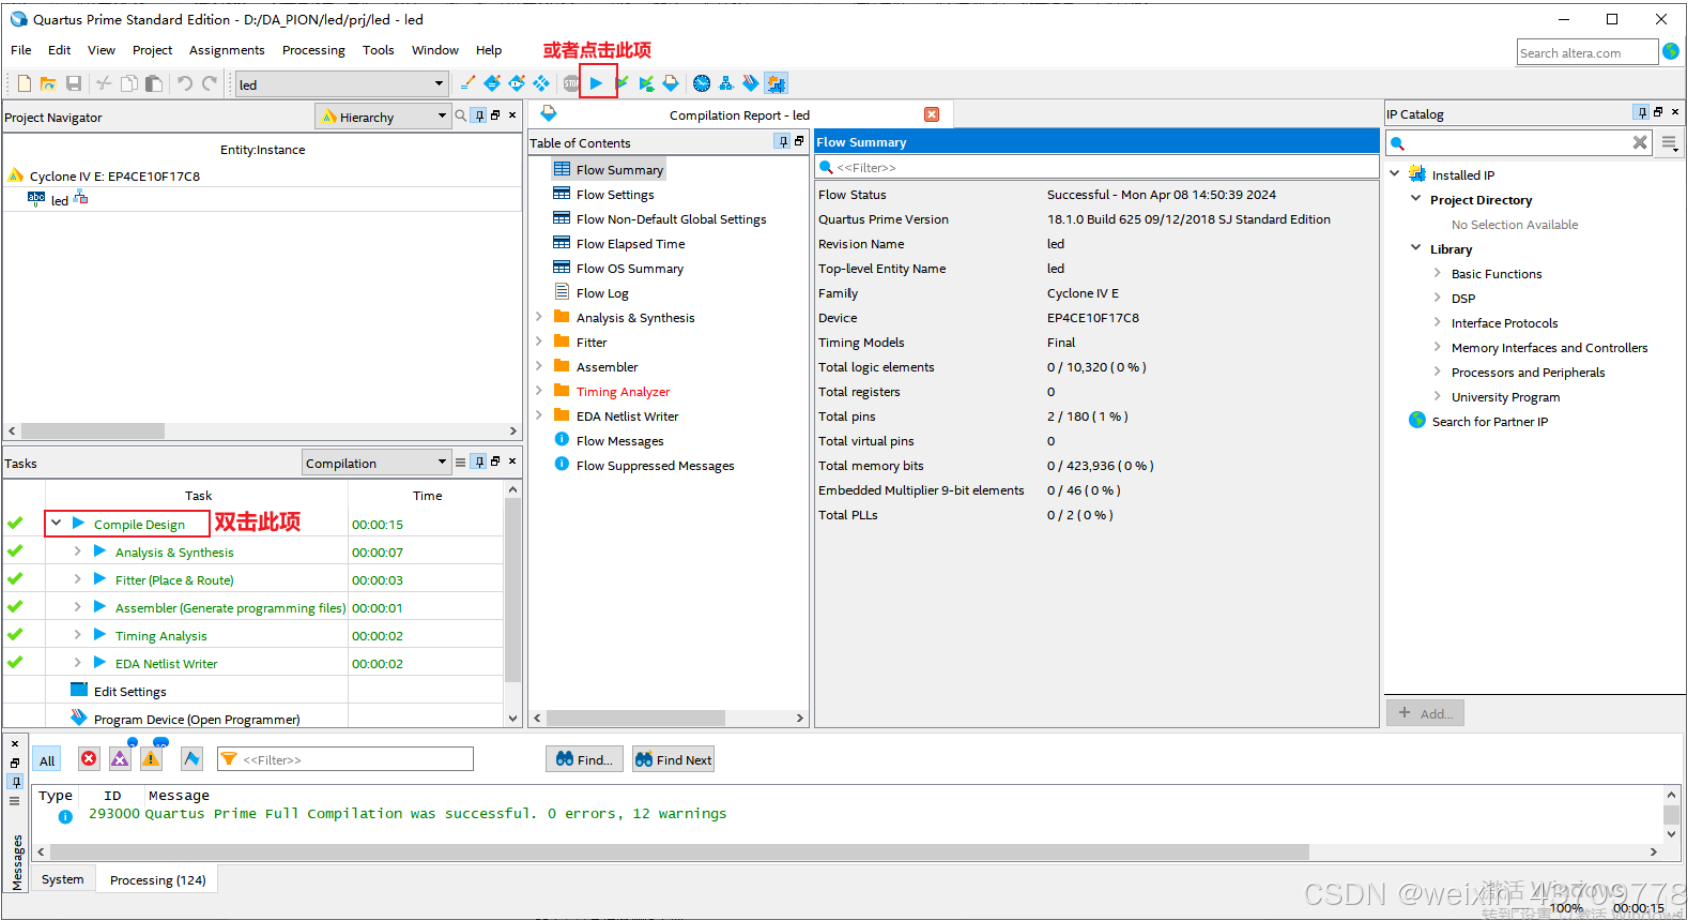Expand Basic Functions in the IP Catalog
This screenshot has height=924, width=1692.
(x=1437, y=272)
